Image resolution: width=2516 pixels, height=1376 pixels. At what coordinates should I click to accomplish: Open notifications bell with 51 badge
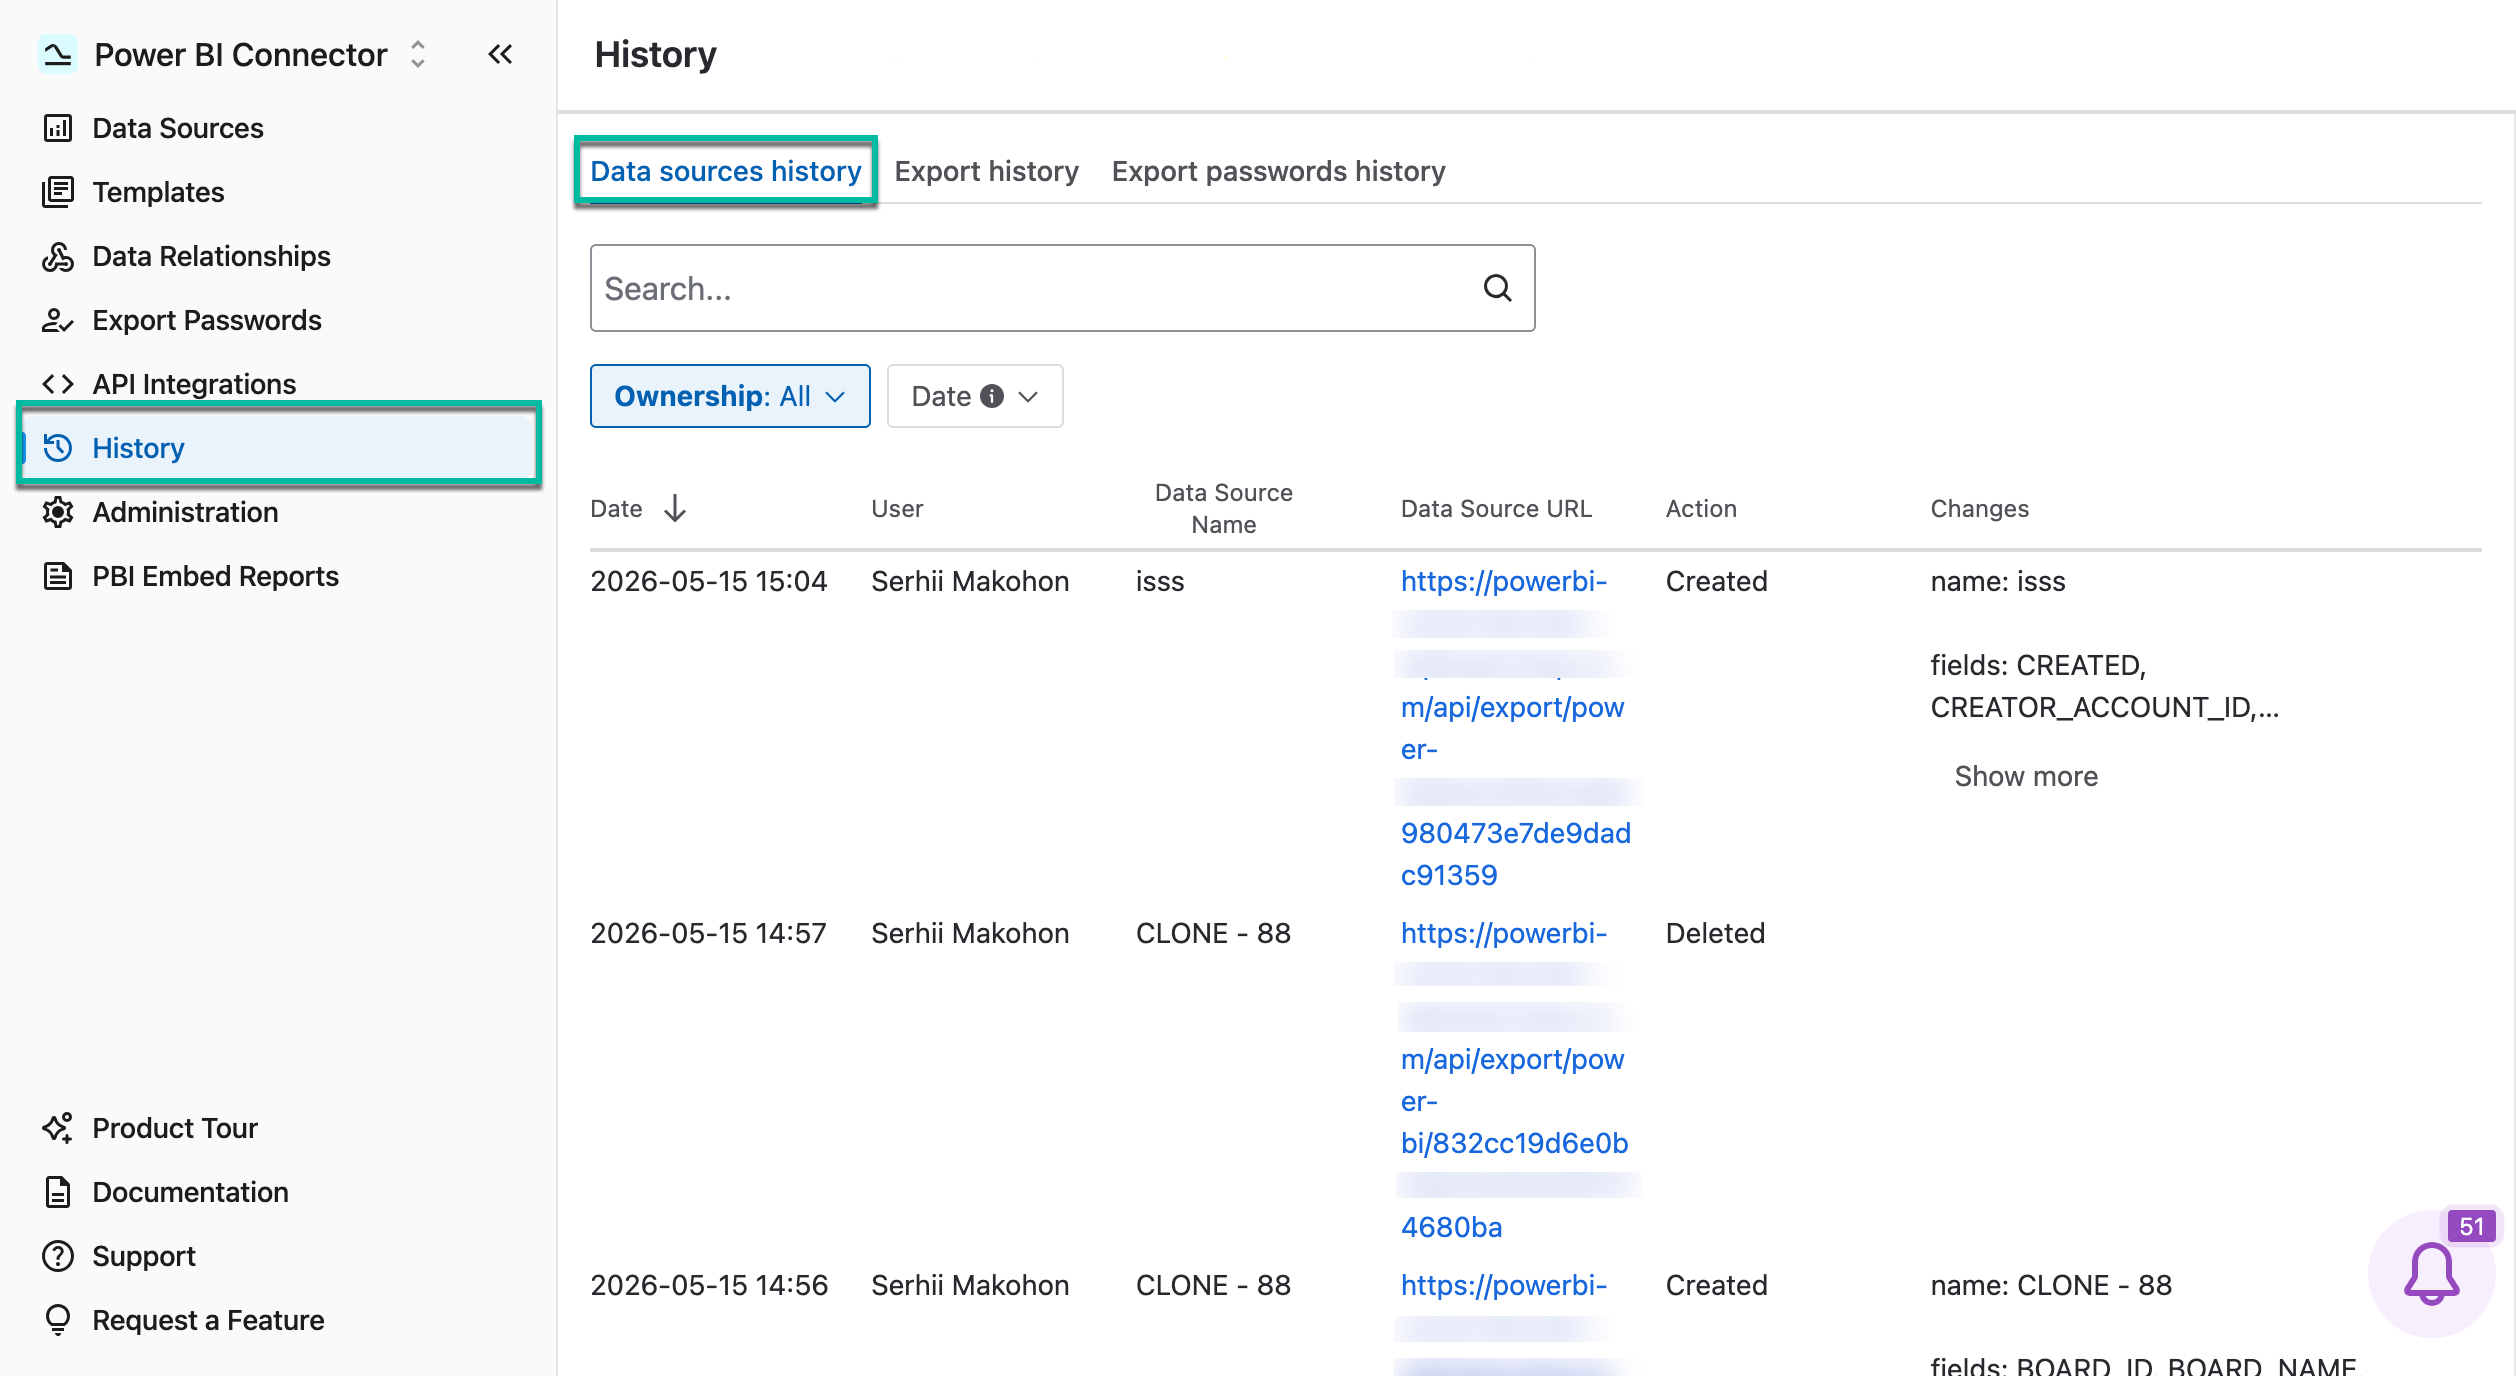click(x=2431, y=1273)
